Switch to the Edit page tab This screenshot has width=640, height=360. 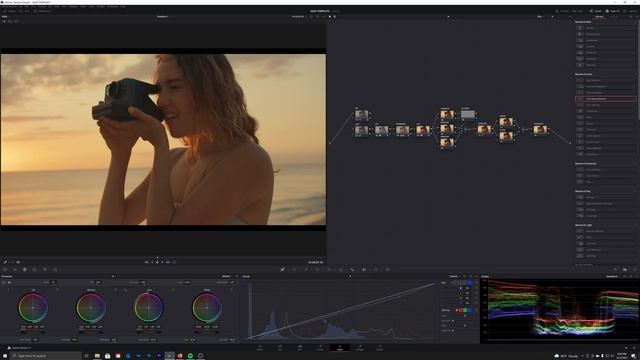(300, 348)
